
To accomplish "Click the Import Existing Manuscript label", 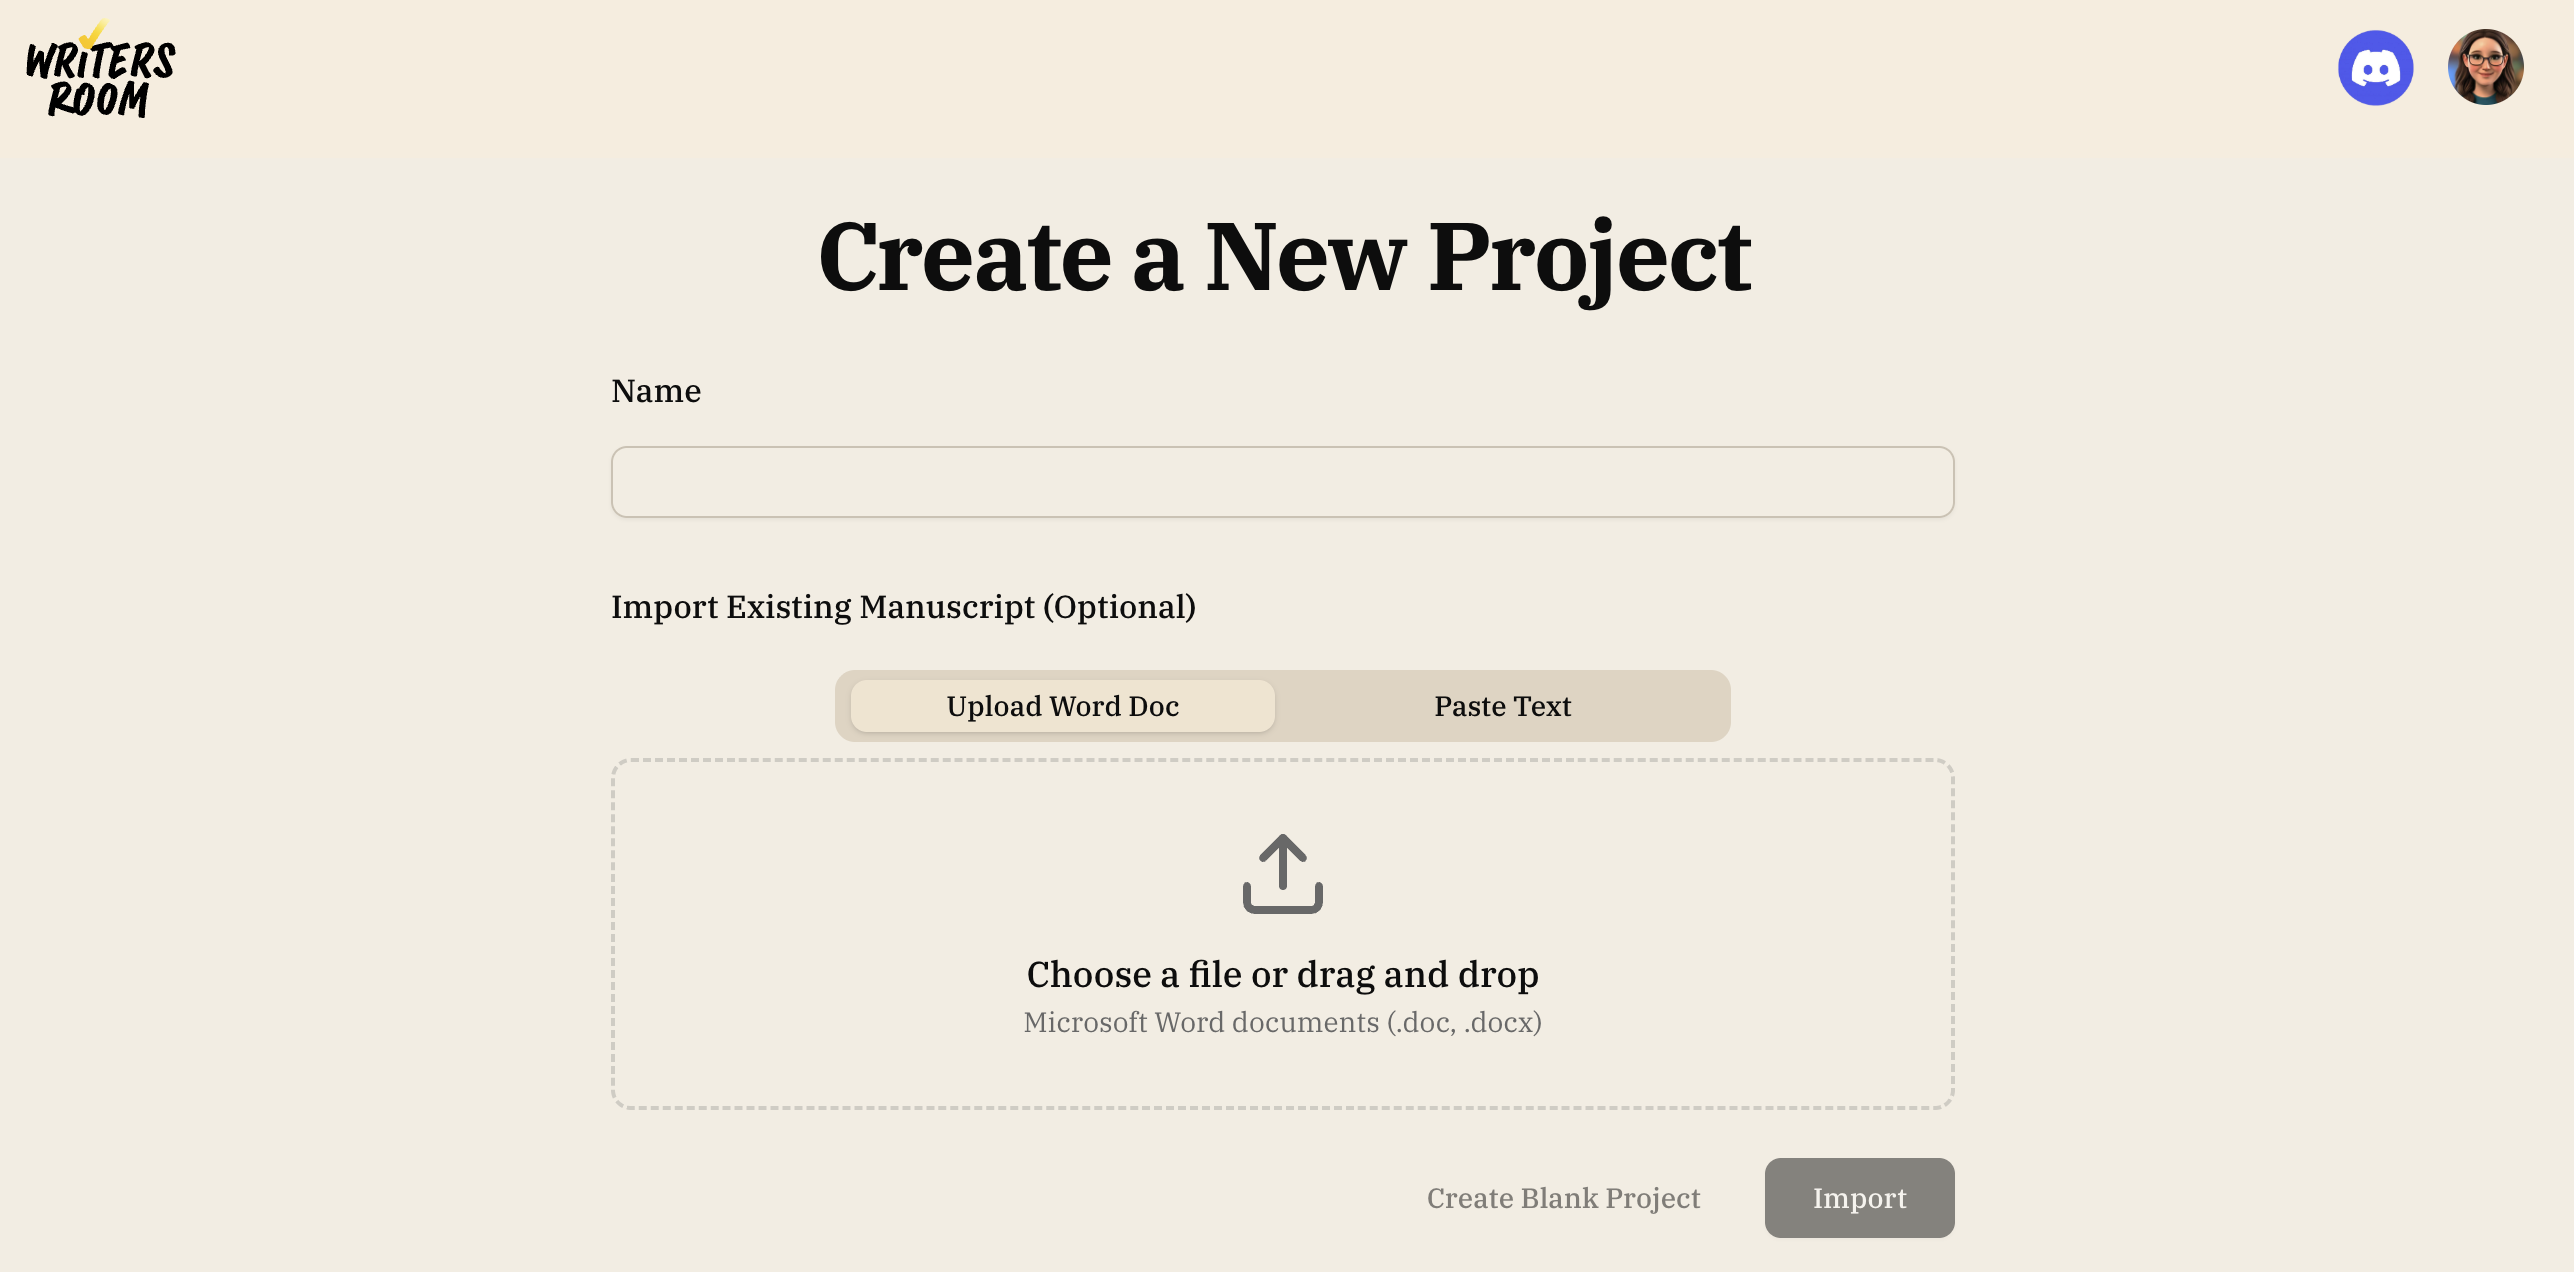I will click(x=903, y=606).
